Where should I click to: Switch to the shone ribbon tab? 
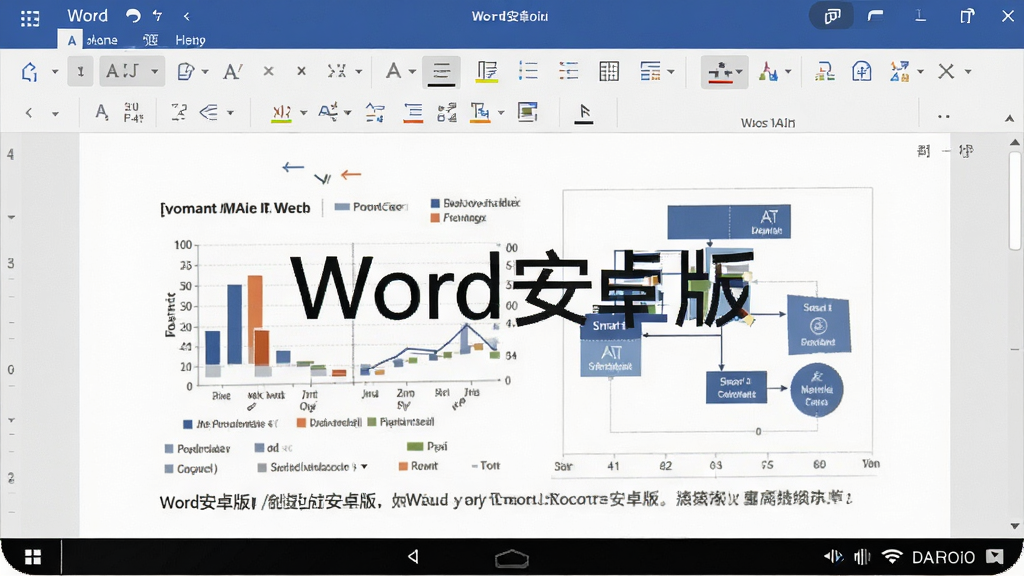pyautogui.click(x=102, y=40)
